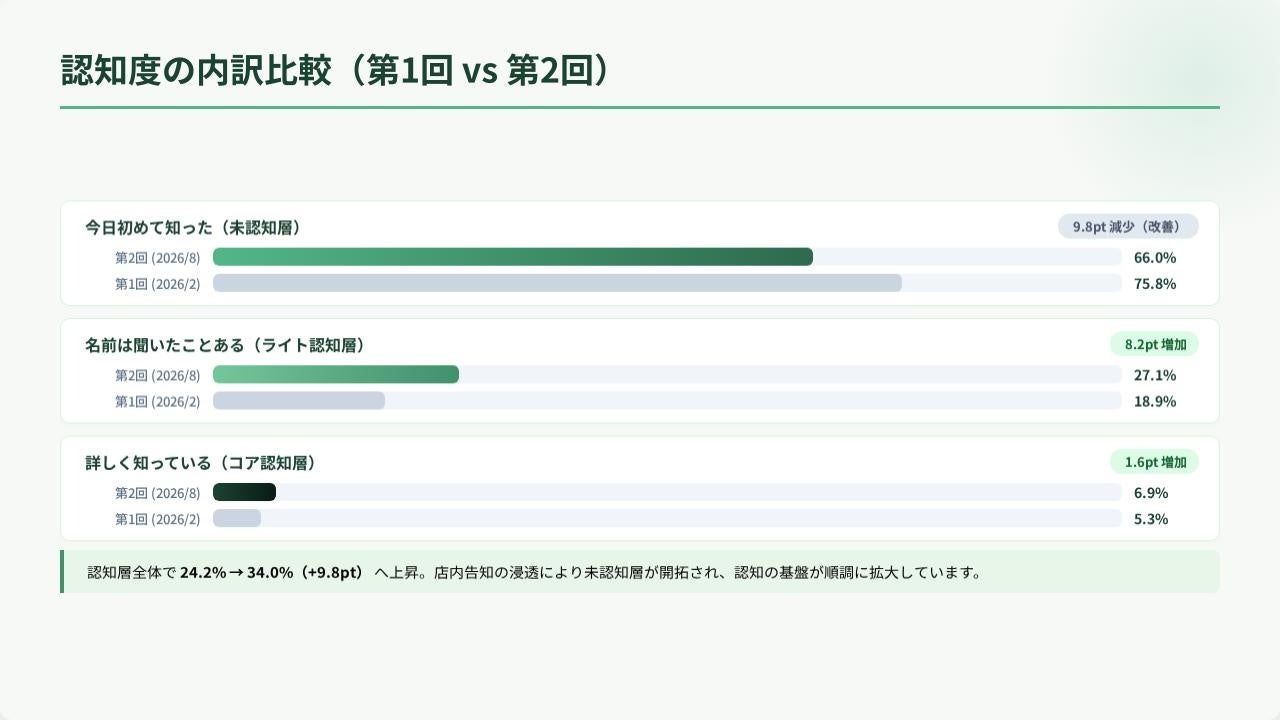This screenshot has height=720, width=1280.
Task: Click heading 詳しく知っている（コア認知層）
Action: click(201, 463)
